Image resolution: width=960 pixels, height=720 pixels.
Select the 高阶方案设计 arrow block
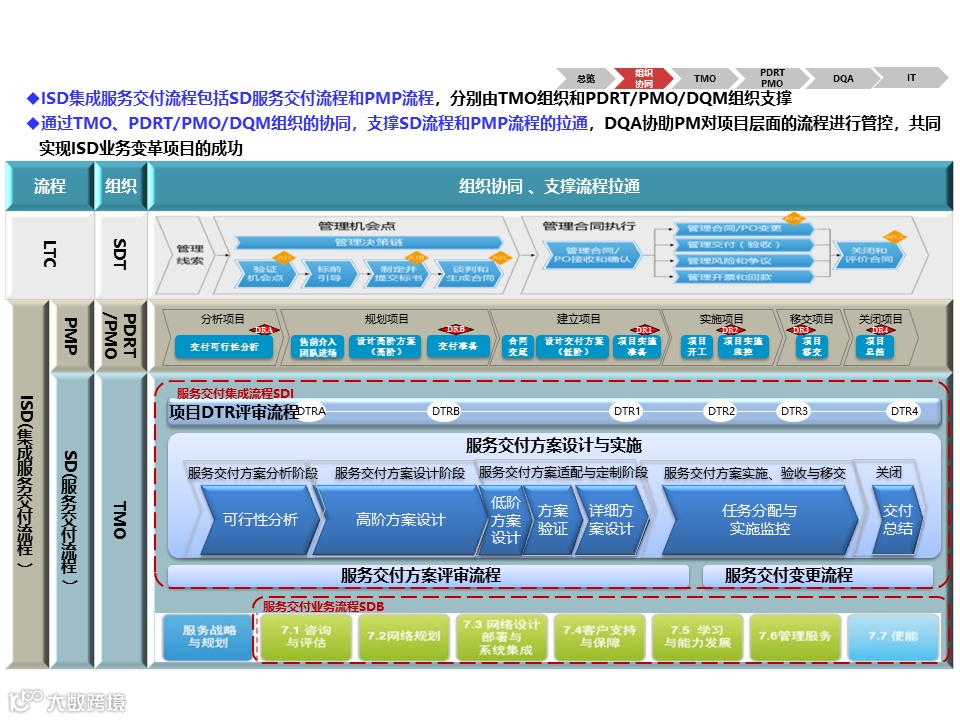(400, 520)
